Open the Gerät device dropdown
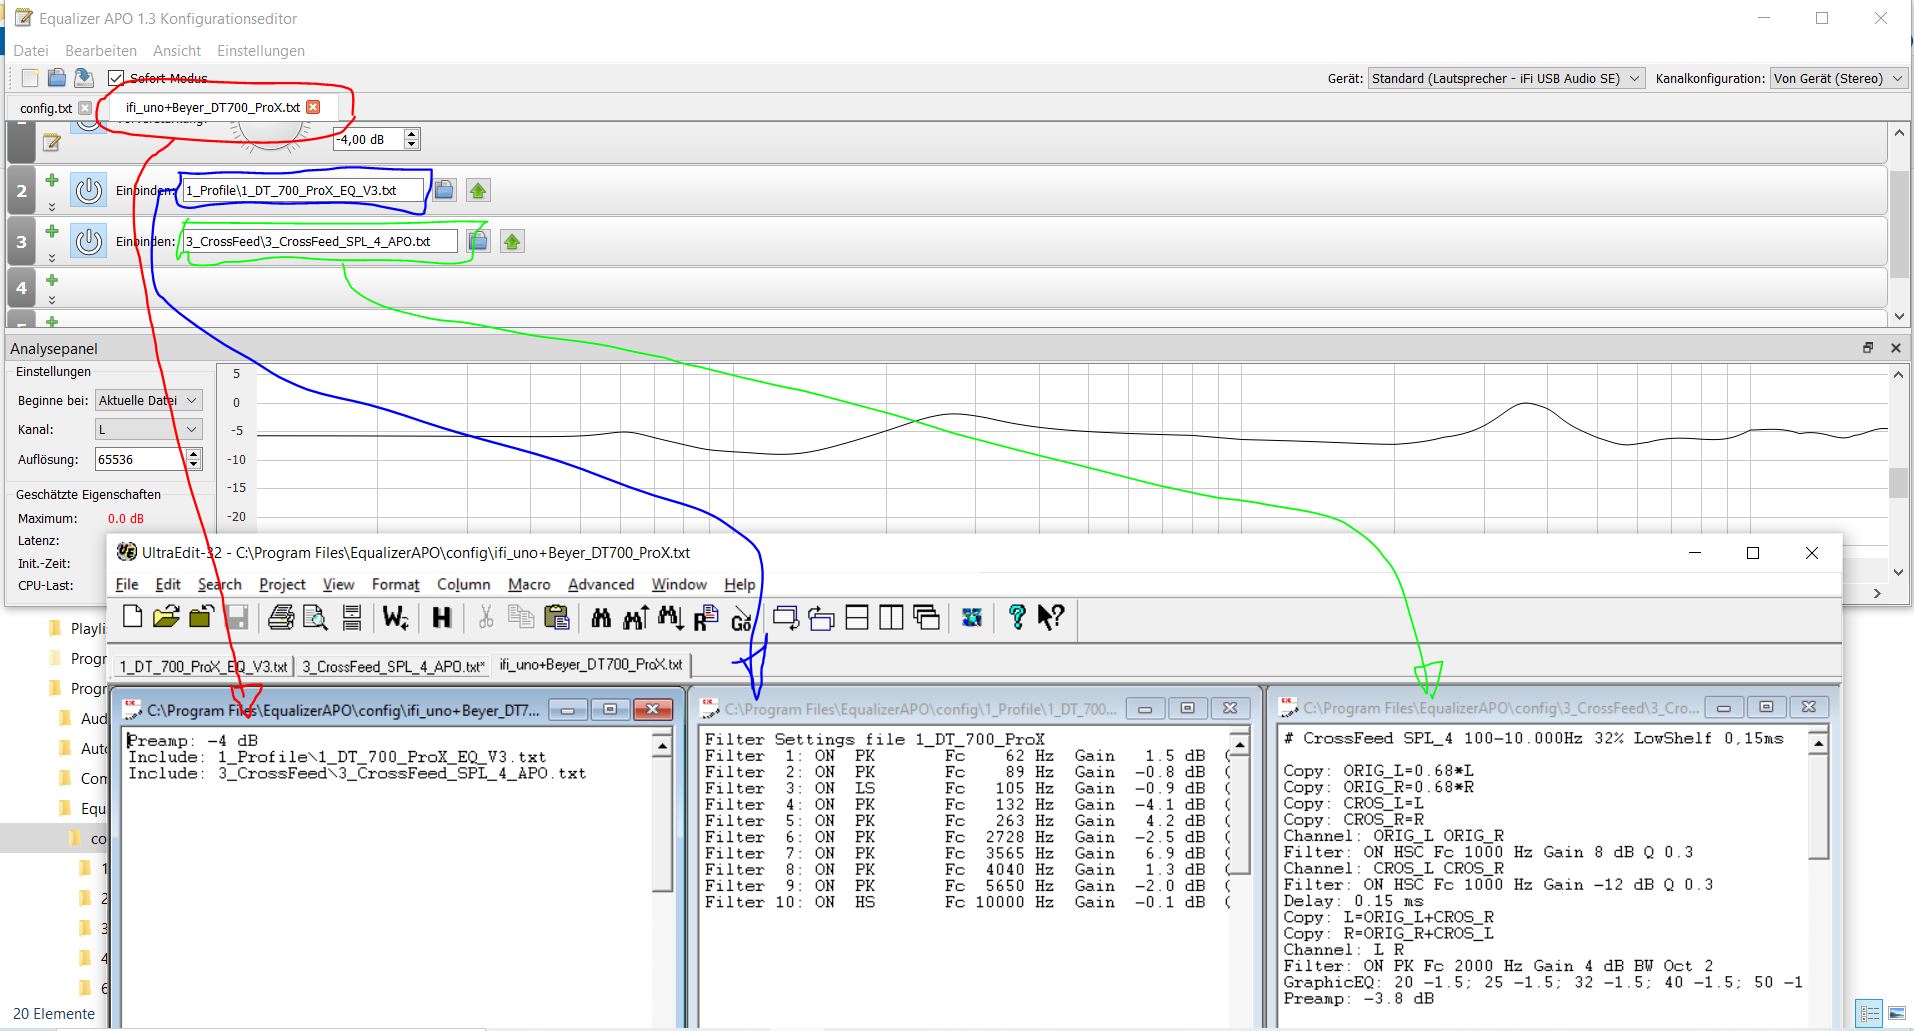The height and width of the screenshot is (1031, 1914). pyautogui.click(x=1507, y=78)
